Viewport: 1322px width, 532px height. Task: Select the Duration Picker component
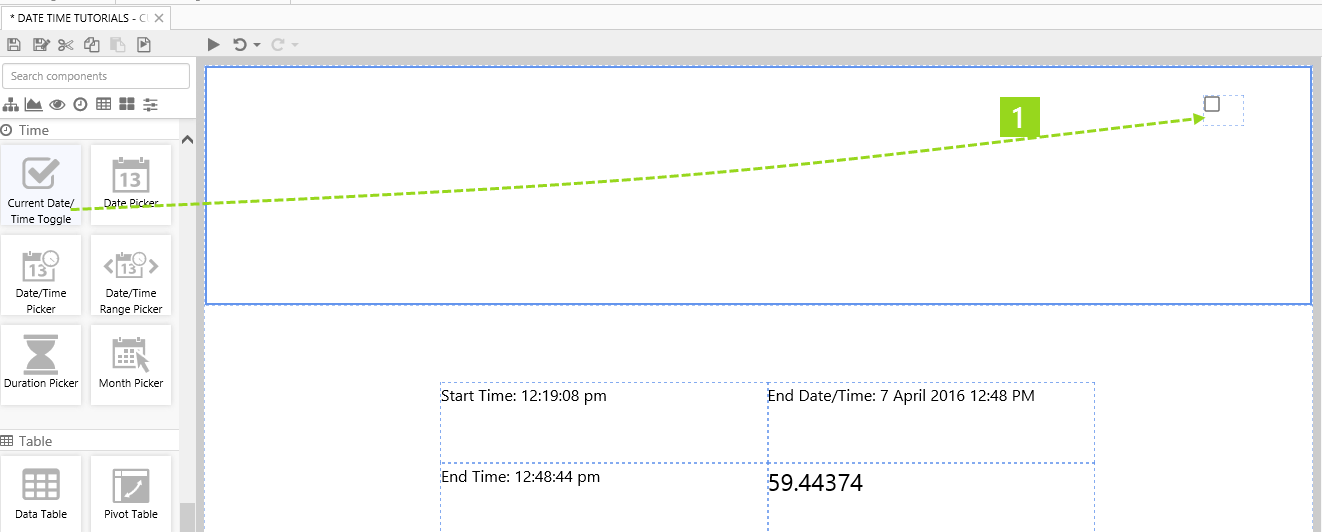[x=41, y=365]
